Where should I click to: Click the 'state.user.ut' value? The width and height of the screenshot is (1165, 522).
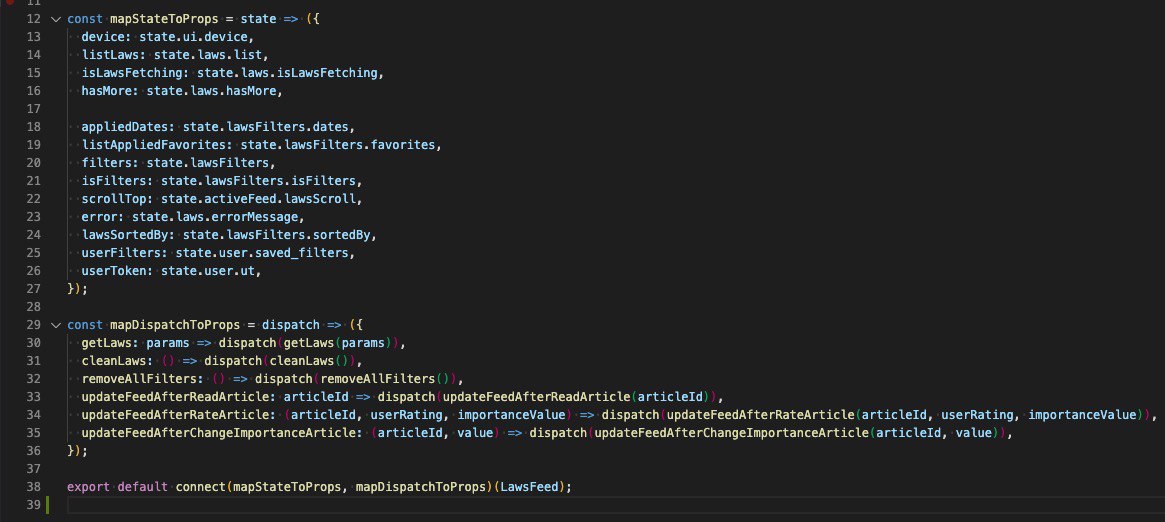208,271
